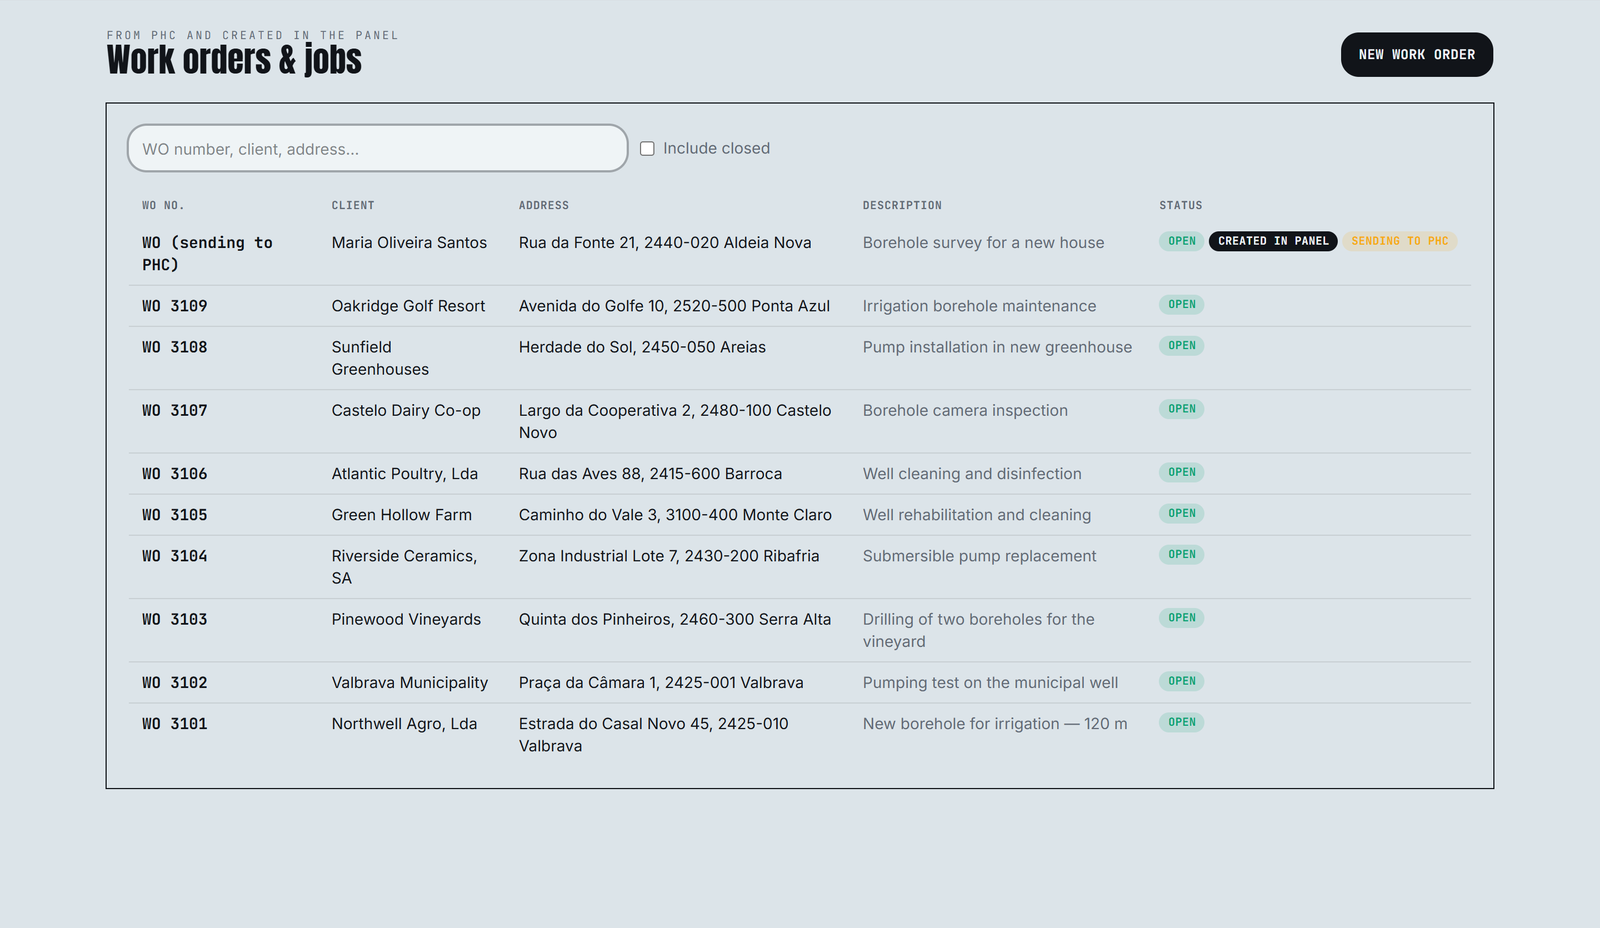Open work order WO 3101
This screenshot has width=1600, height=928.
tap(175, 724)
